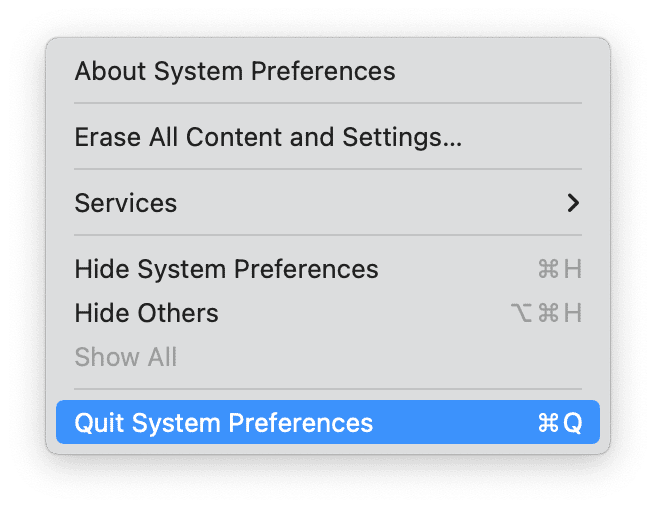The width and height of the screenshot is (656, 508).
Task: Click the item below Hide System Preferences
Action: pyautogui.click(x=146, y=313)
